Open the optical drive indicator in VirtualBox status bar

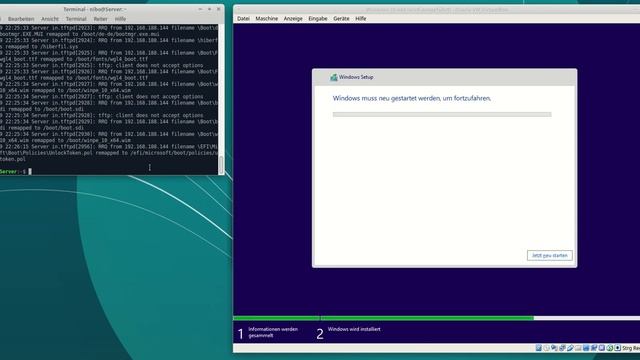click(547, 348)
